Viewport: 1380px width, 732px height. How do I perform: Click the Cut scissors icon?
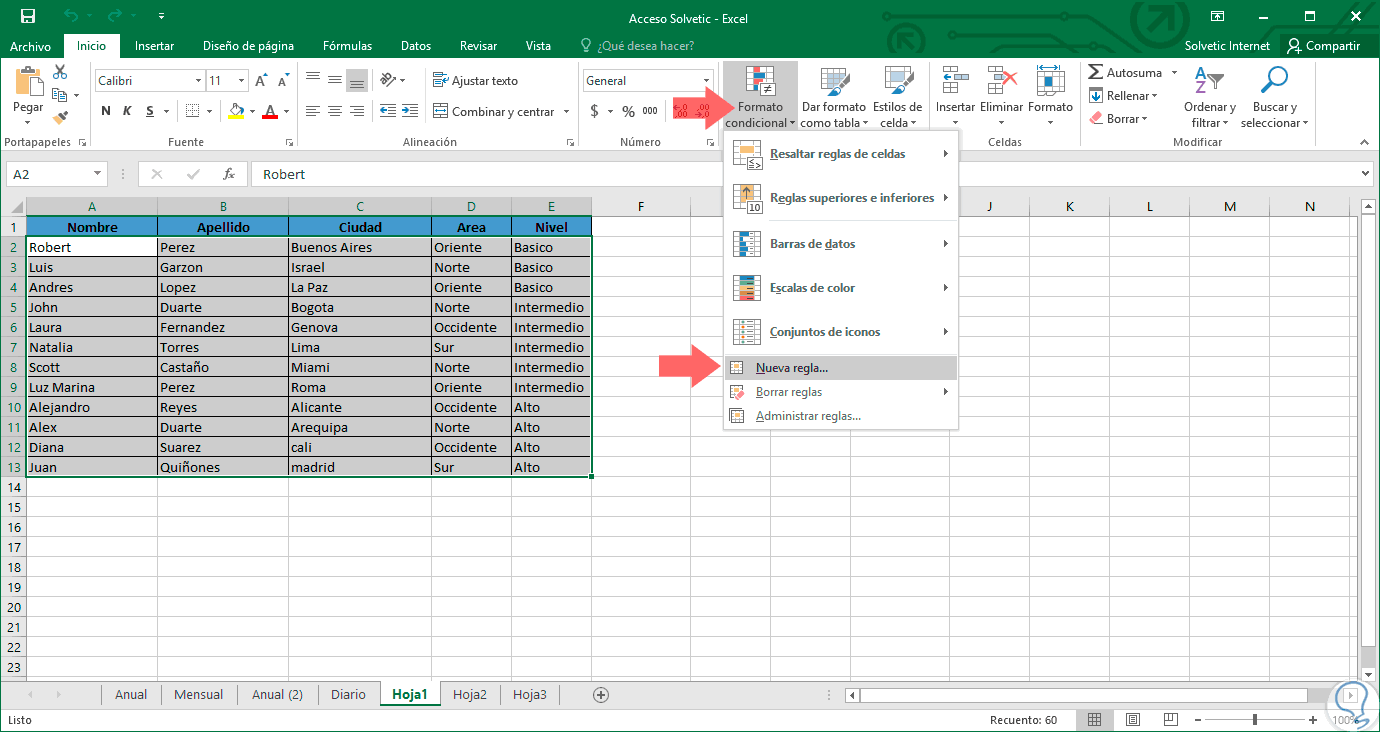click(x=60, y=72)
